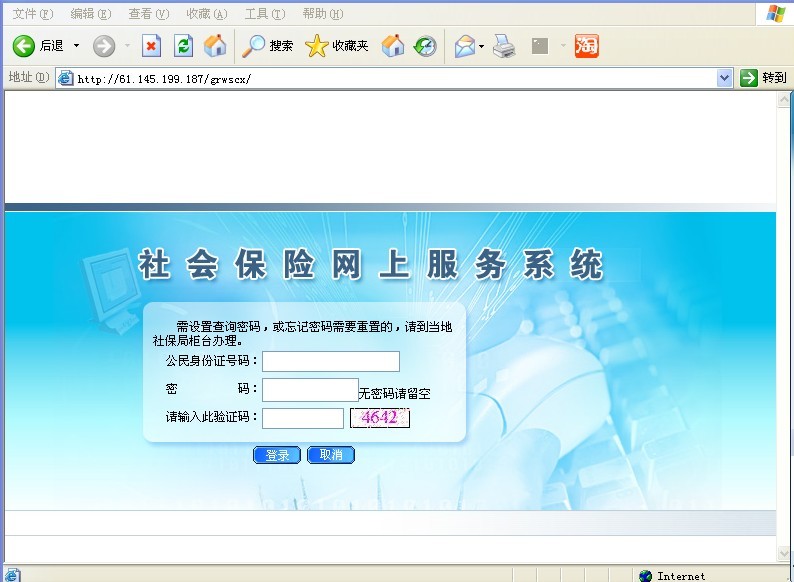Click the orange Taobao toolbar icon
The height and width of the screenshot is (582, 794).
click(x=587, y=46)
